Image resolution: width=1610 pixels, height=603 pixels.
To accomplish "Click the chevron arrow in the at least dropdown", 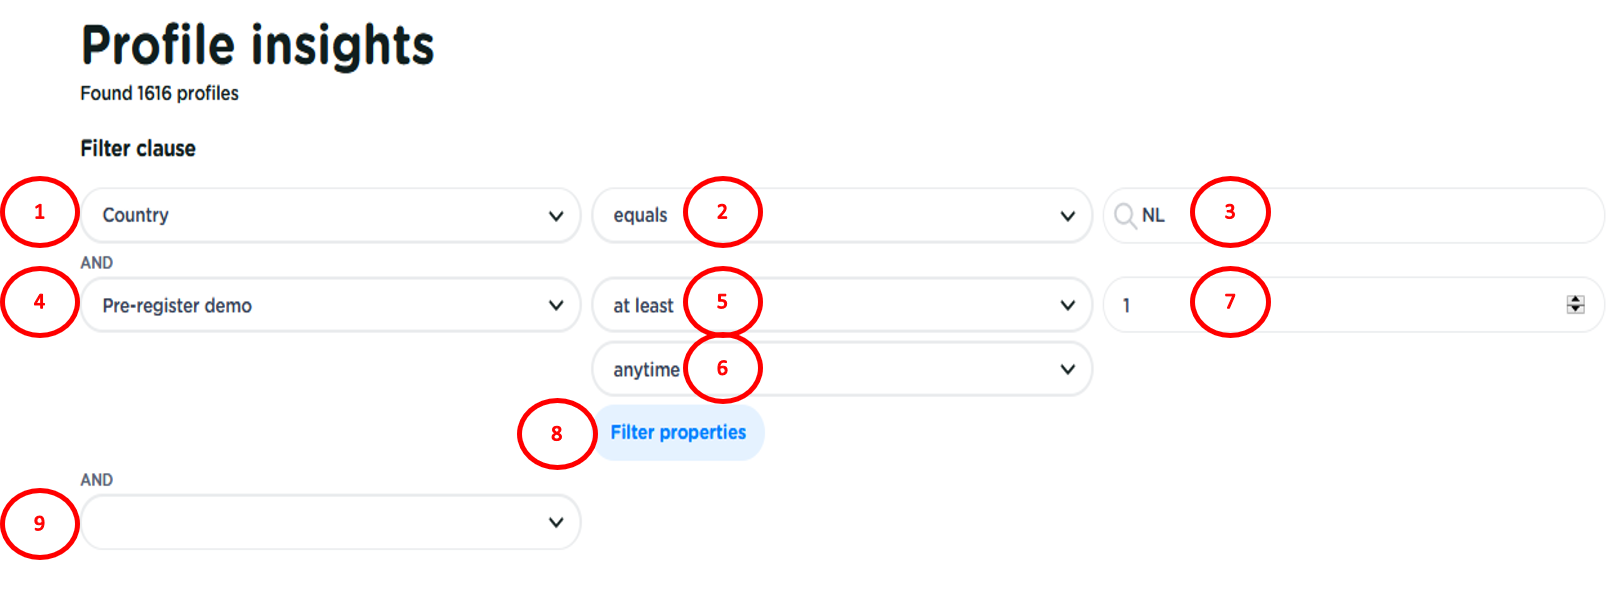I will 1067,306.
